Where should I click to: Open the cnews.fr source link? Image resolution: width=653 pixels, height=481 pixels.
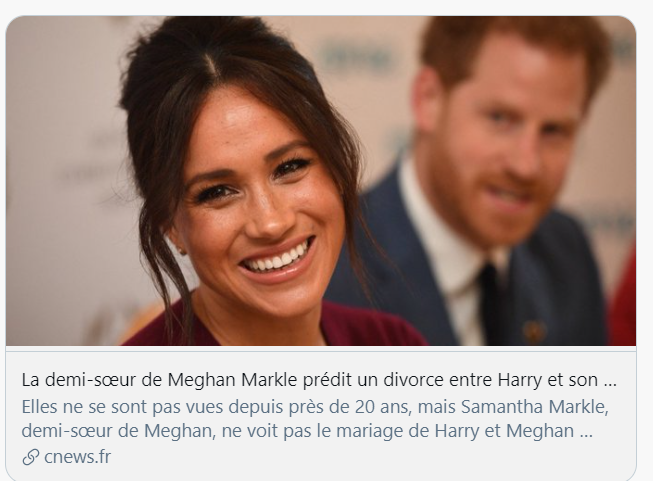(77, 457)
